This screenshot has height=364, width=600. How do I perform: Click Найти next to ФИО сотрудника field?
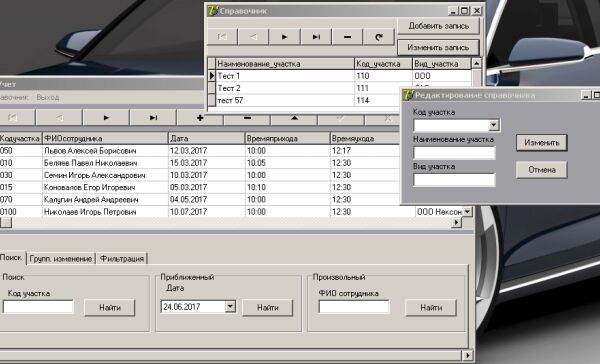tap(431, 307)
